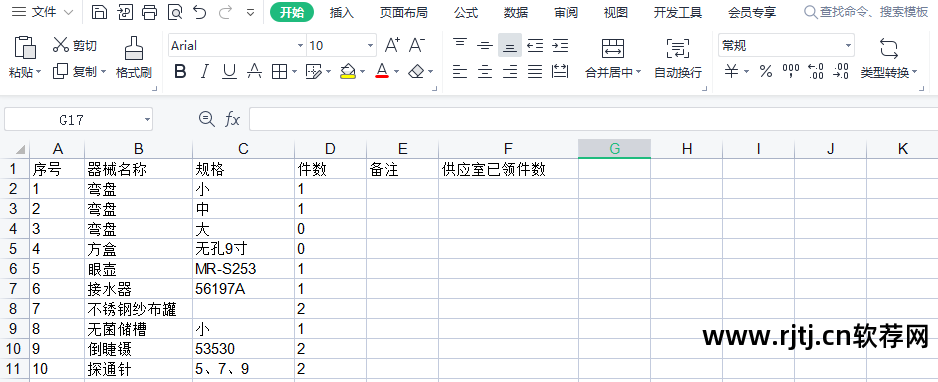938x382 pixels.
Task: Redo the last action
Action: (226, 12)
